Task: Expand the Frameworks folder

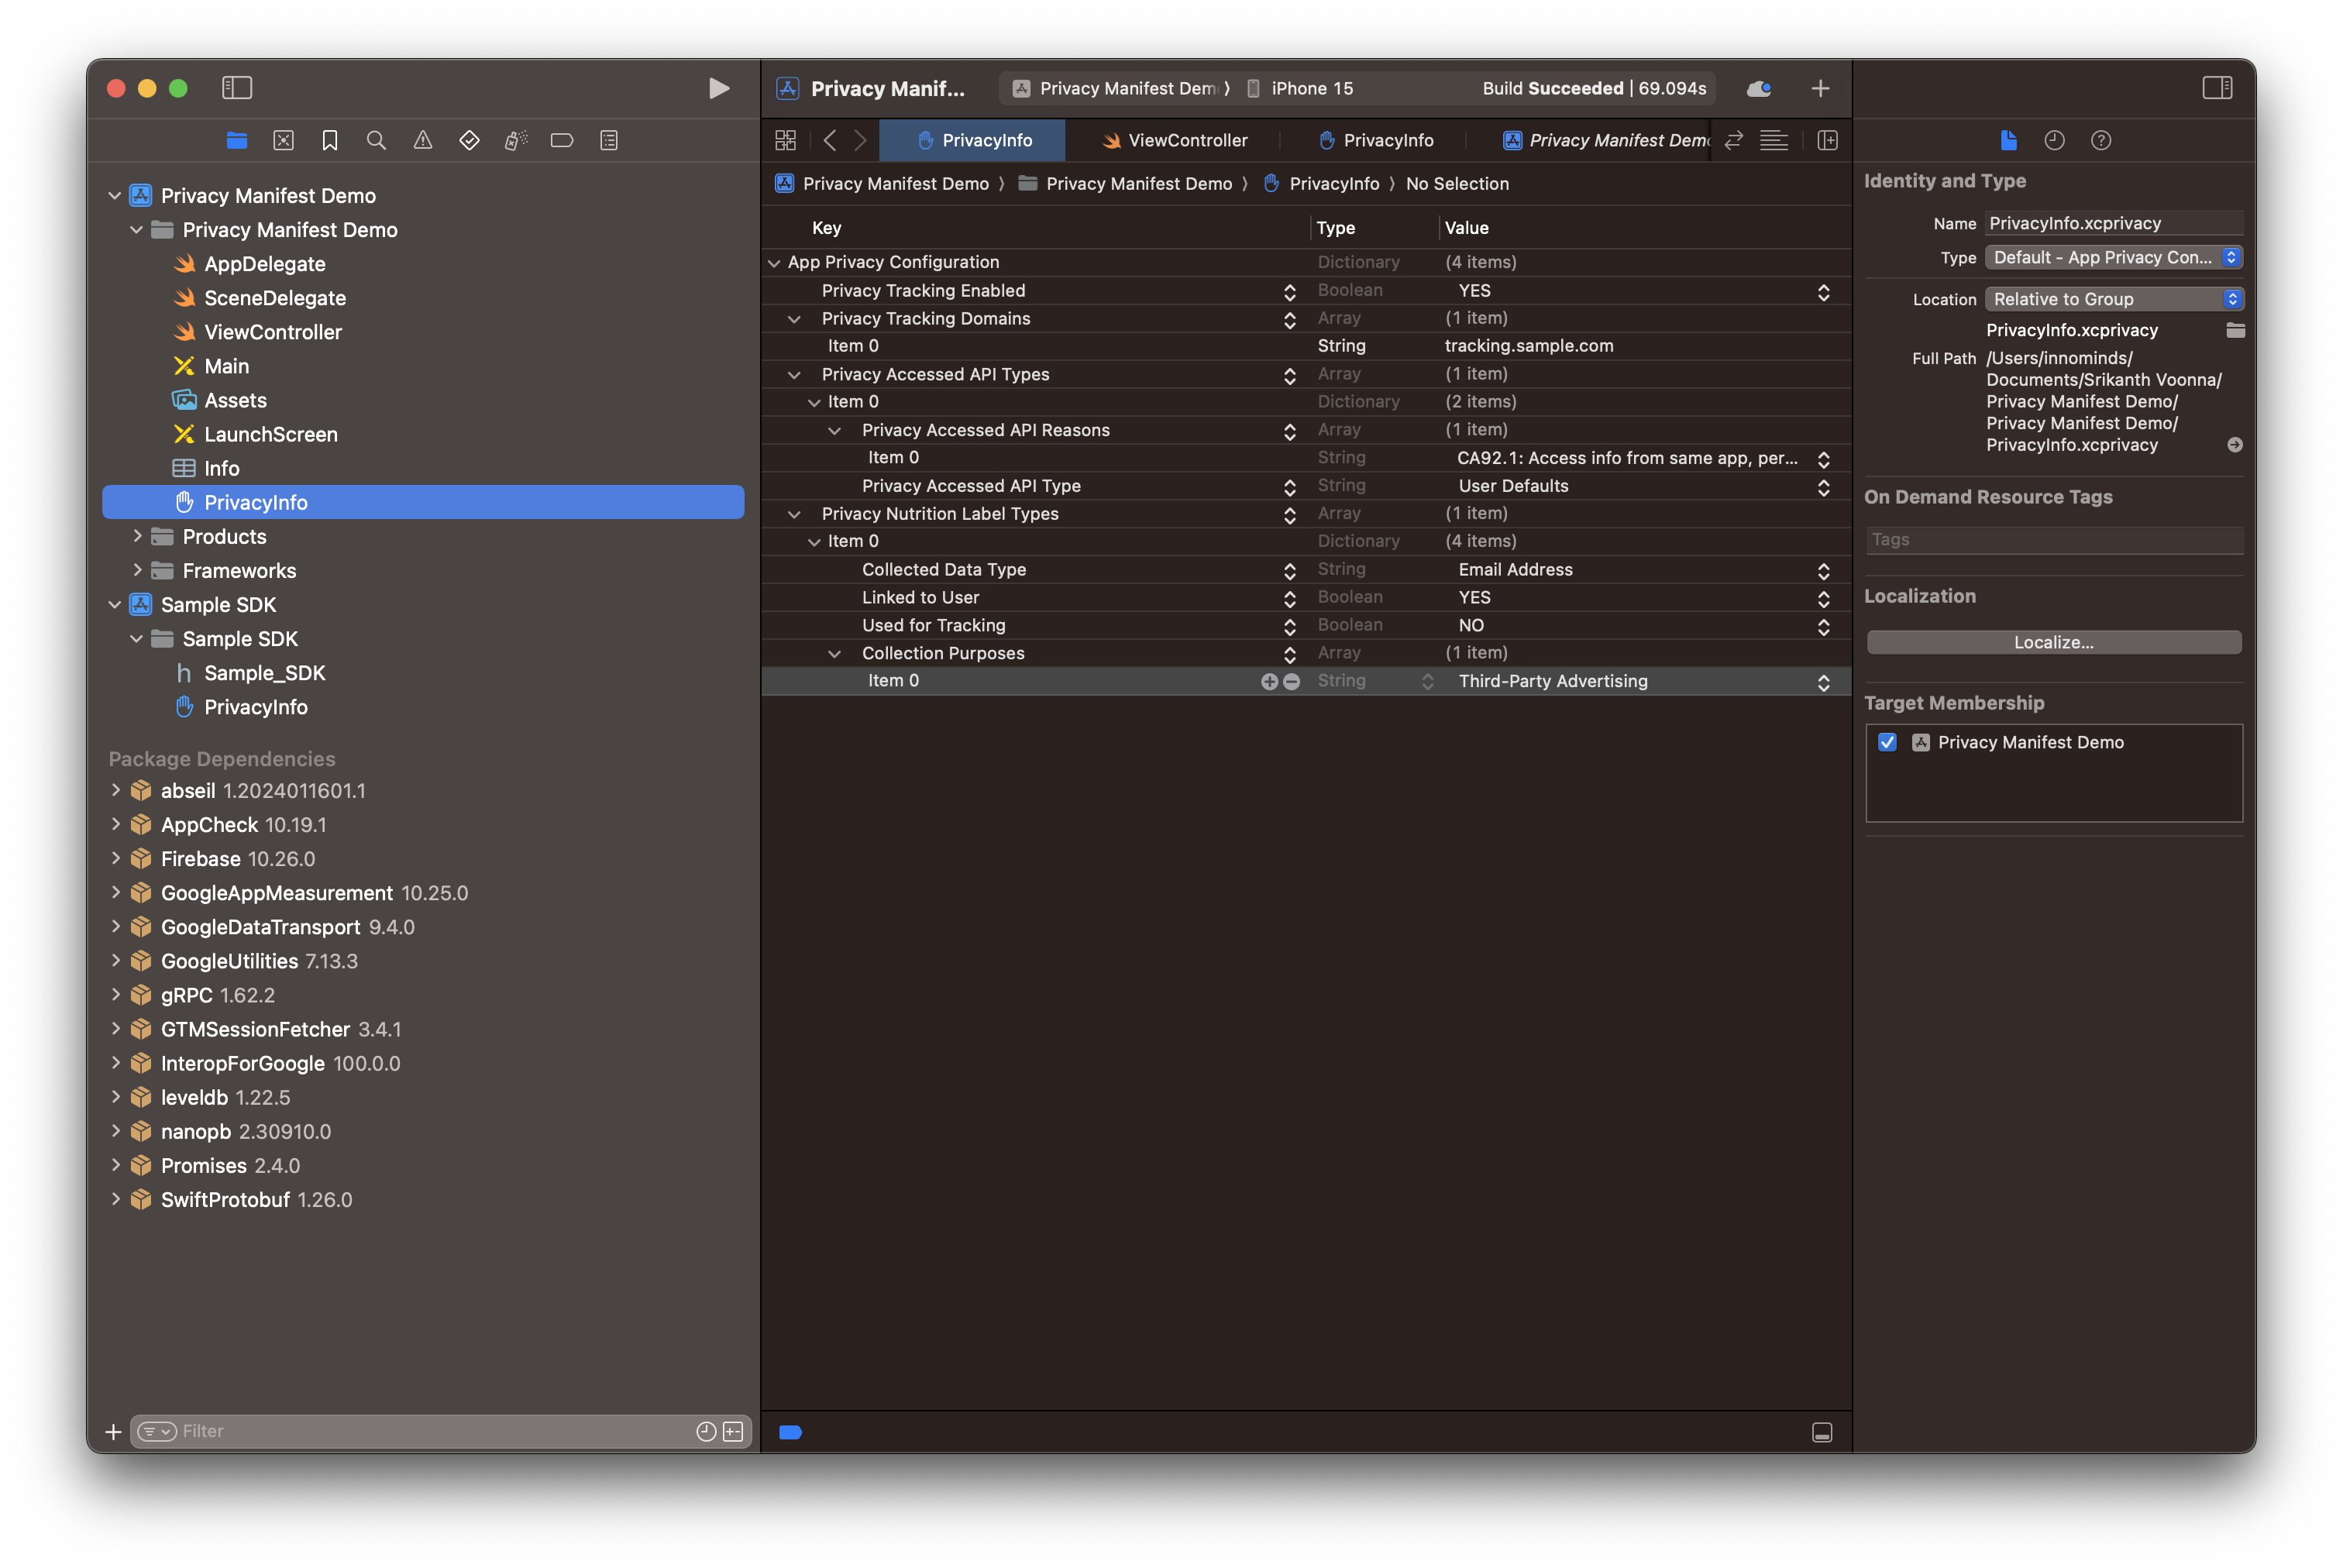Action: click(137, 570)
